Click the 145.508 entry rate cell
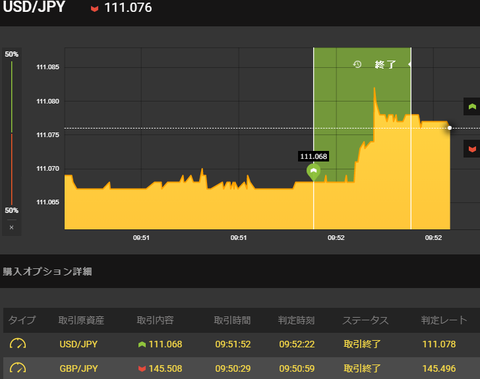This screenshot has width=480, height=379. [x=165, y=369]
